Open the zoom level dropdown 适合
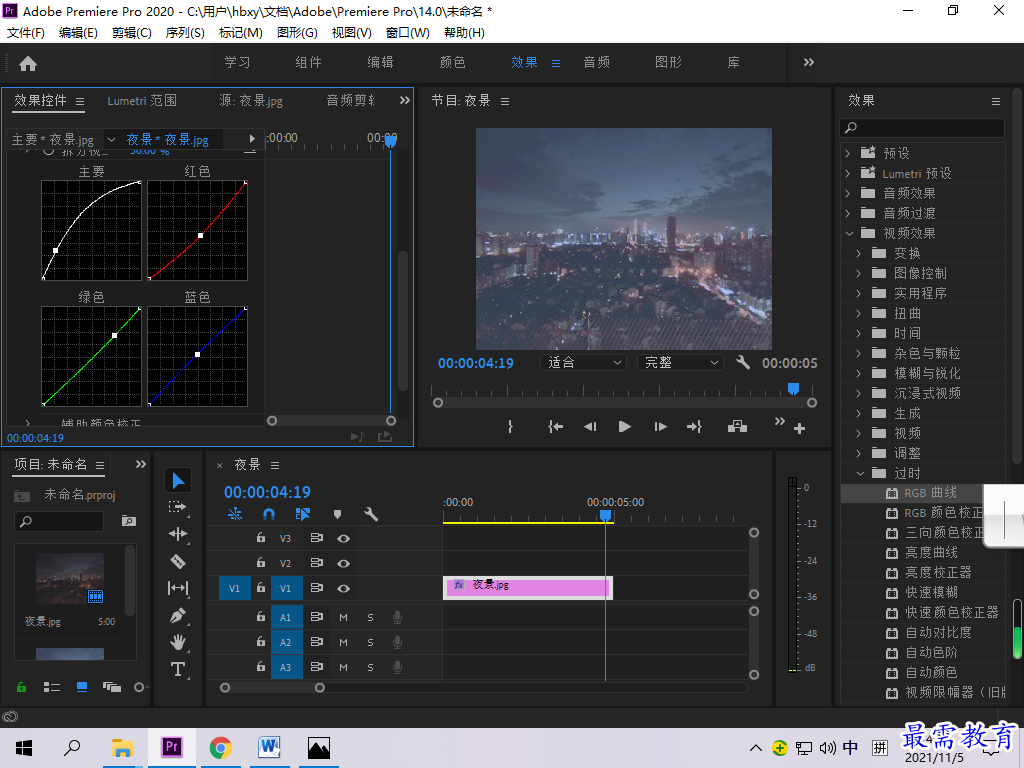Image resolution: width=1024 pixels, height=768 pixels. [583, 362]
